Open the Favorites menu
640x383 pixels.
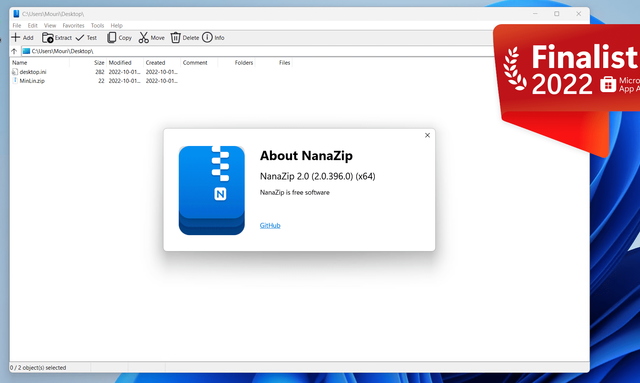point(73,25)
